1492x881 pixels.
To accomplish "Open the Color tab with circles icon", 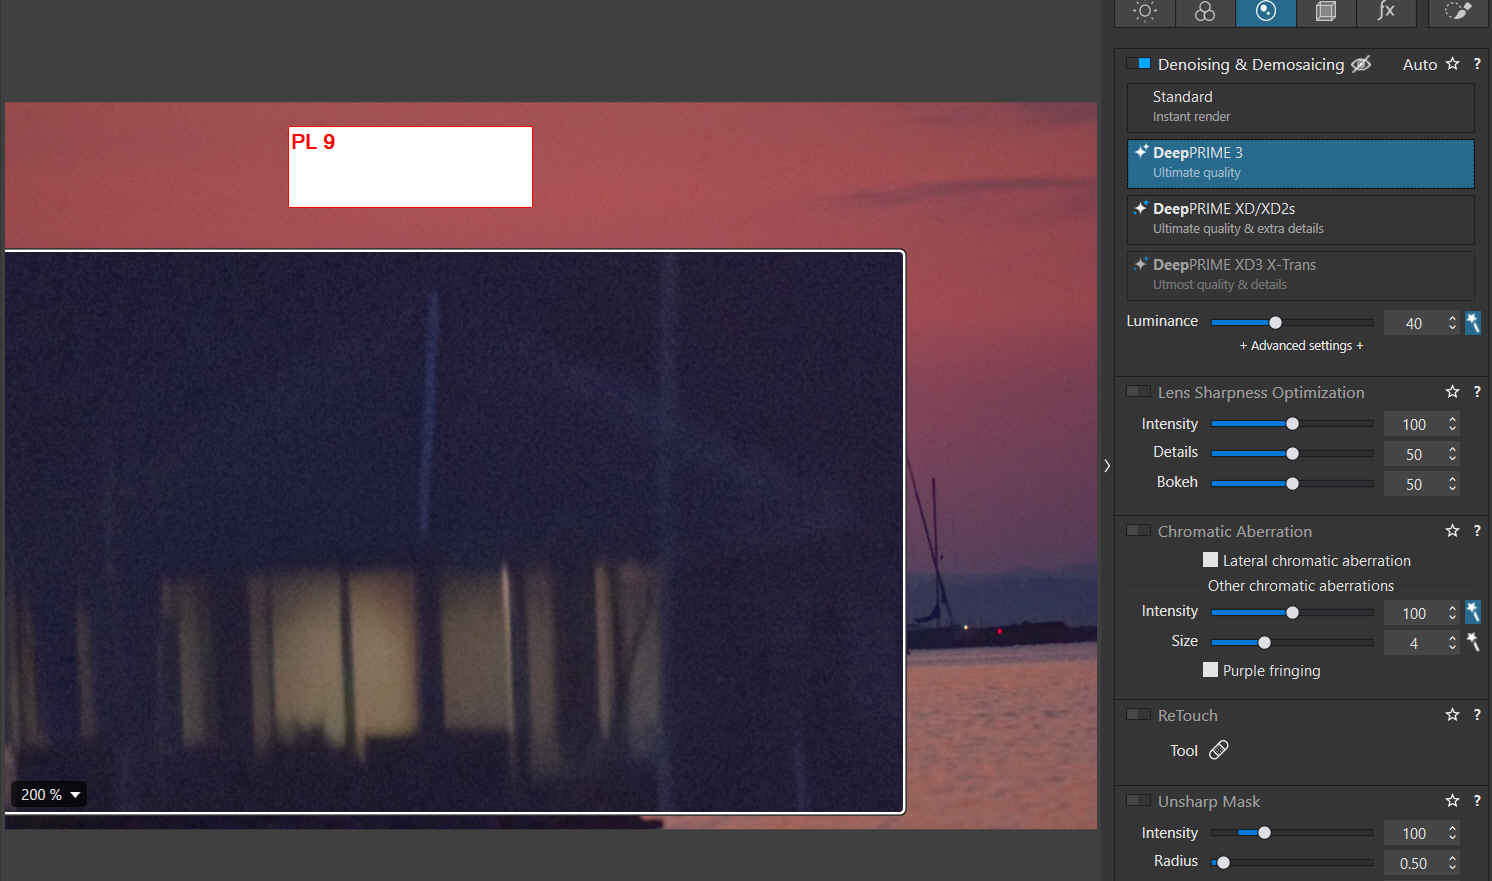I will click(x=1205, y=12).
